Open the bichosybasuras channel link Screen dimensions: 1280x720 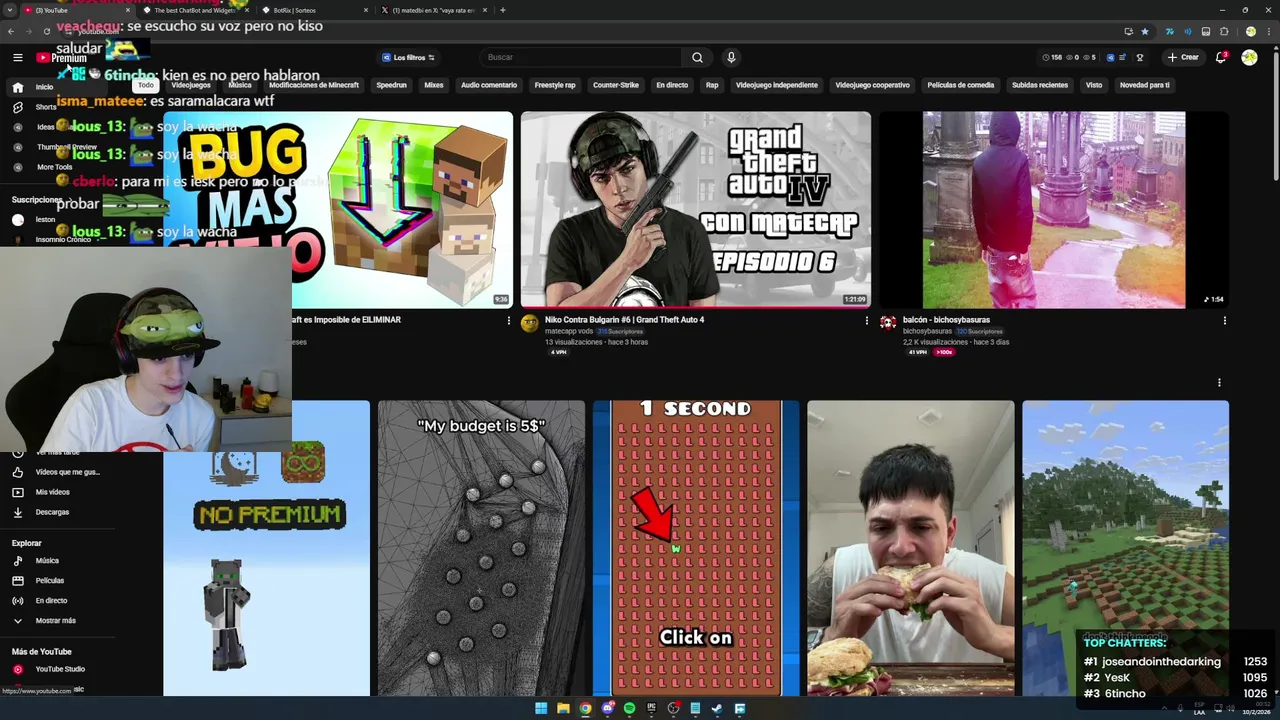click(x=927, y=331)
